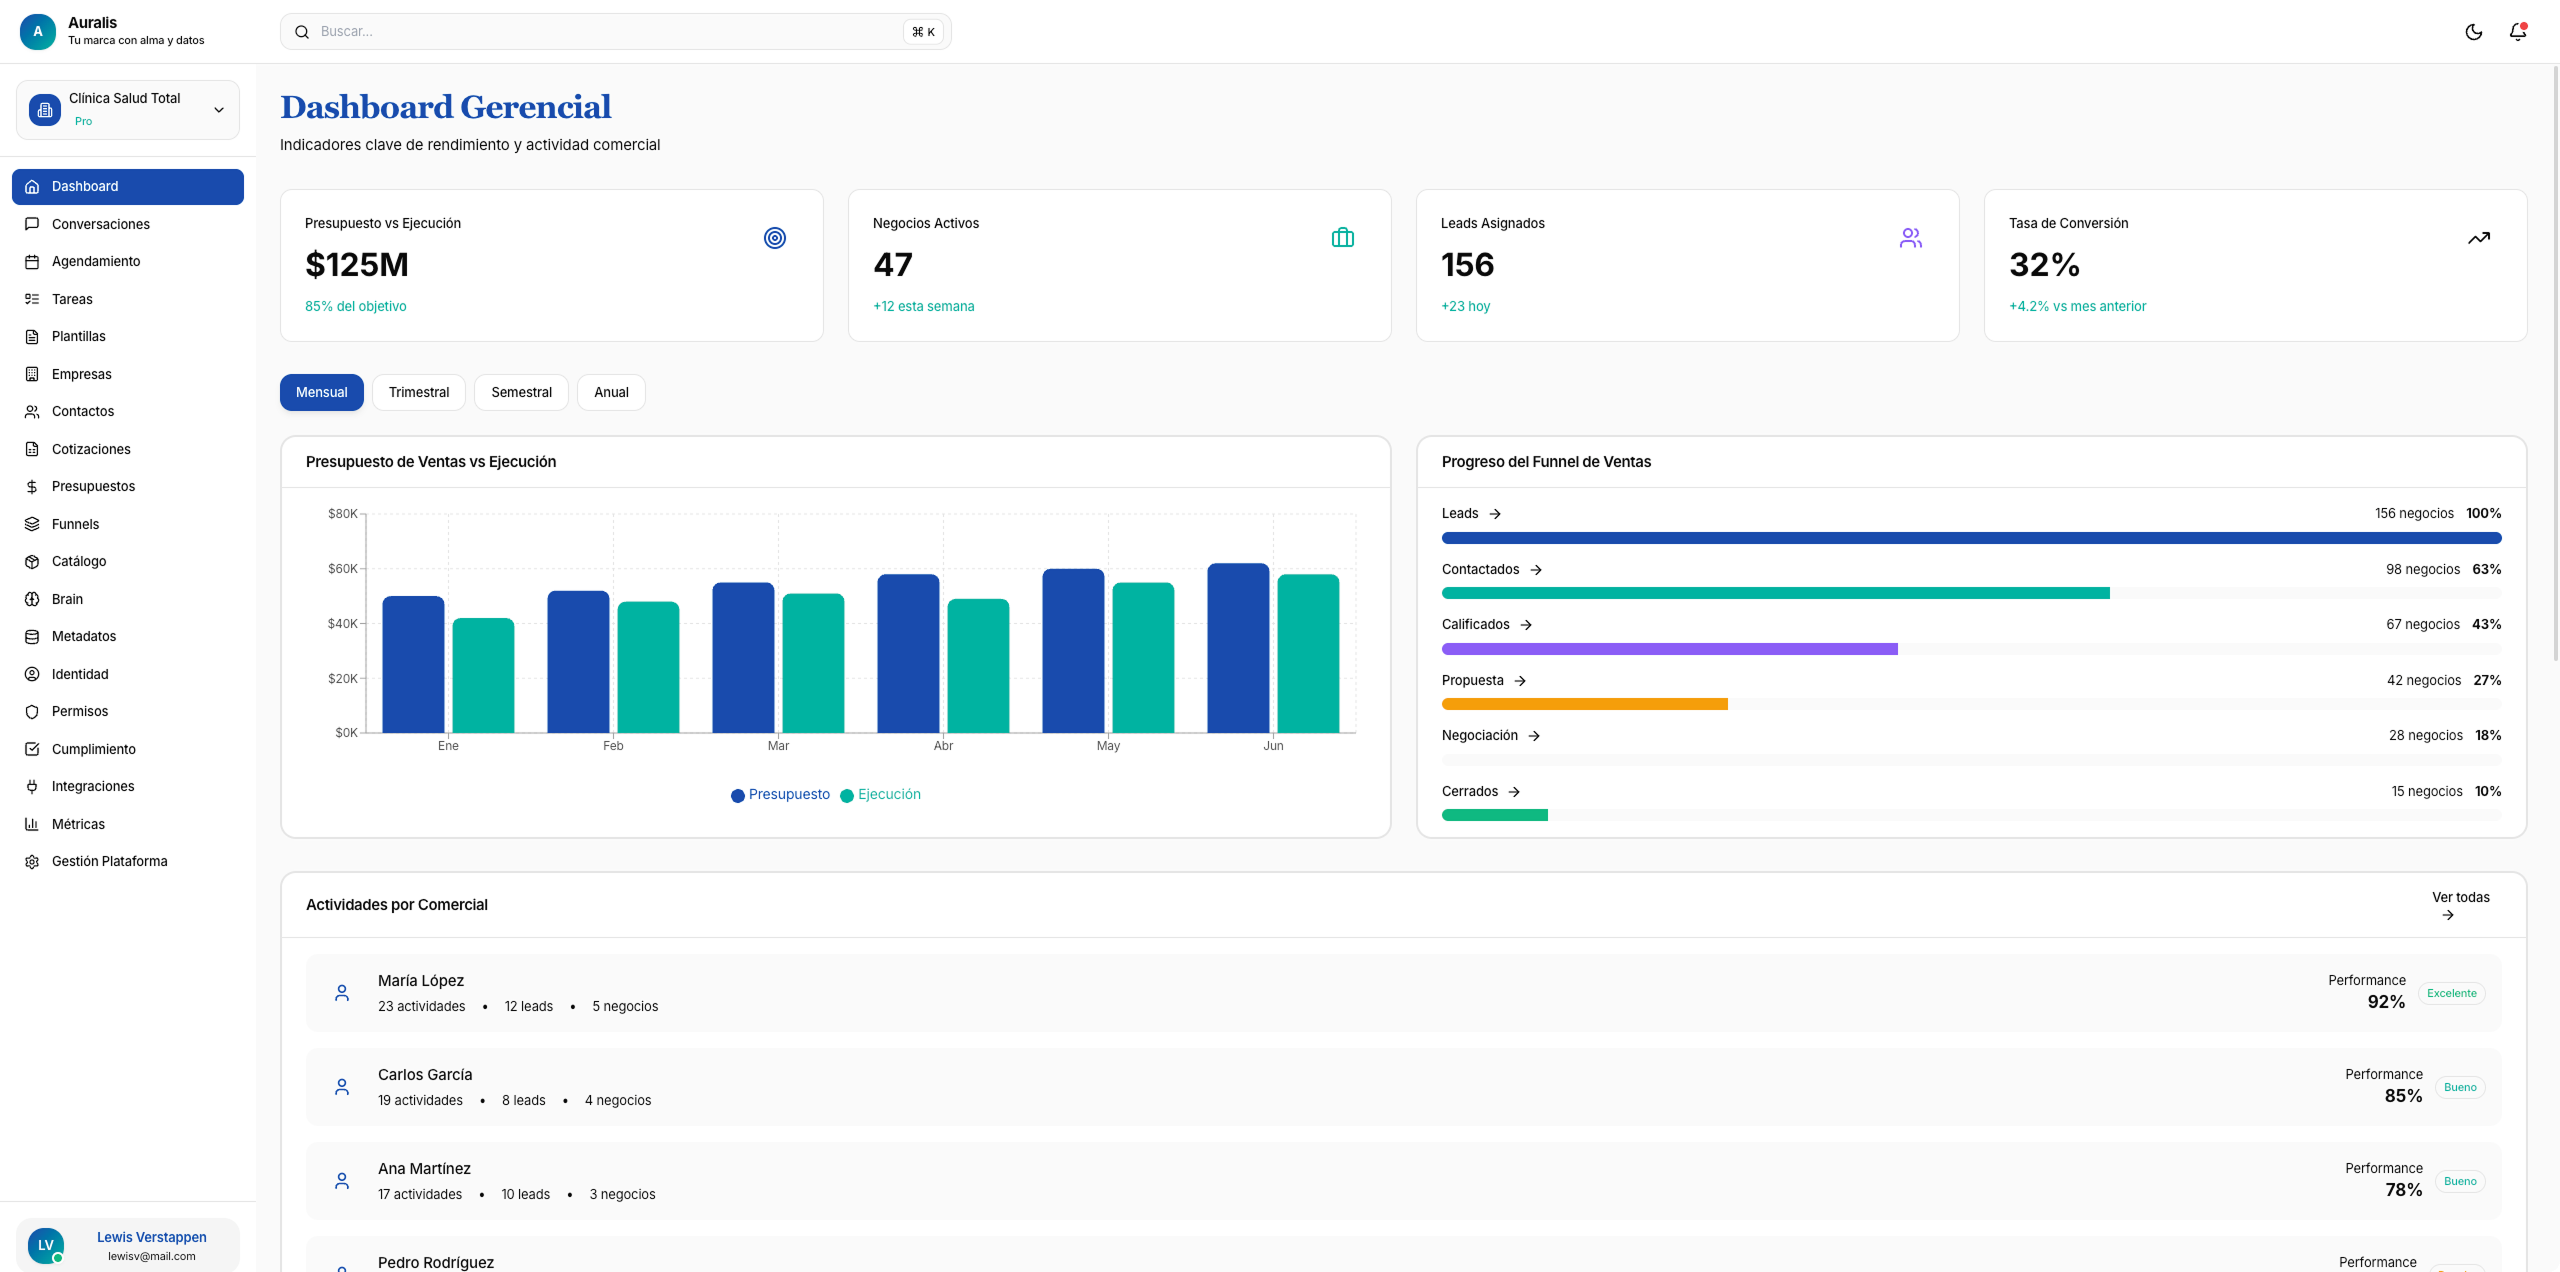Open the Gestión Plataforma gear icon
2560x1272 pixels.
(32, 862)
